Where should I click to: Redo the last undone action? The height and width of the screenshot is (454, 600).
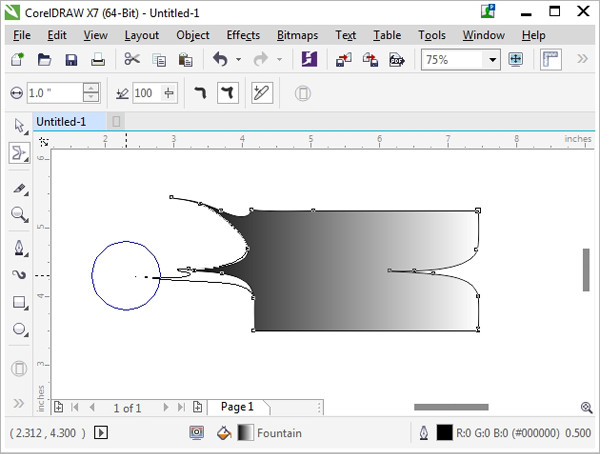pyautogui.click(x=261, y=59)
